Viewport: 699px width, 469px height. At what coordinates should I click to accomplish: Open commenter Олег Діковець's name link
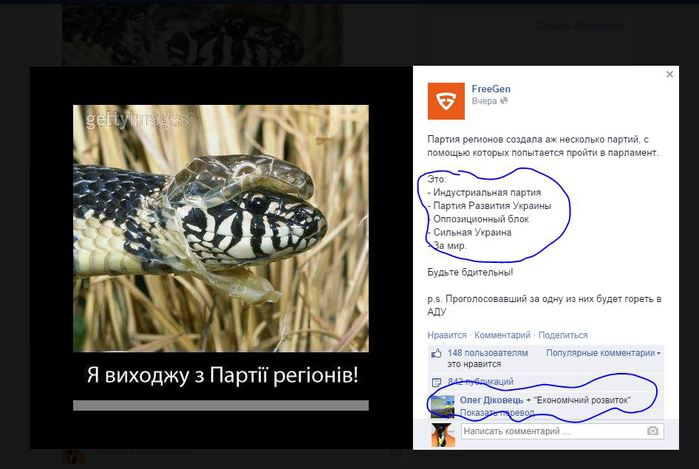(x=492, y=400)
